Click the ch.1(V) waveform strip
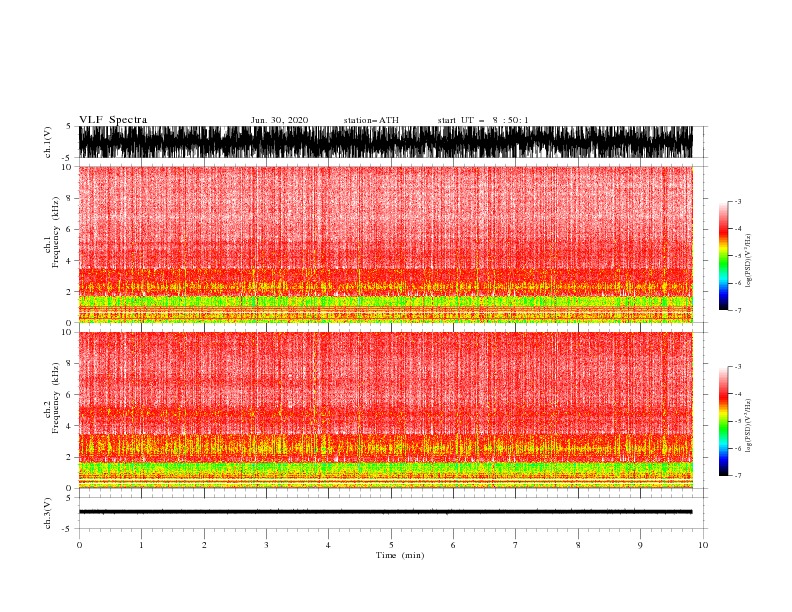792x612 pixels. [x=386, y=142]
